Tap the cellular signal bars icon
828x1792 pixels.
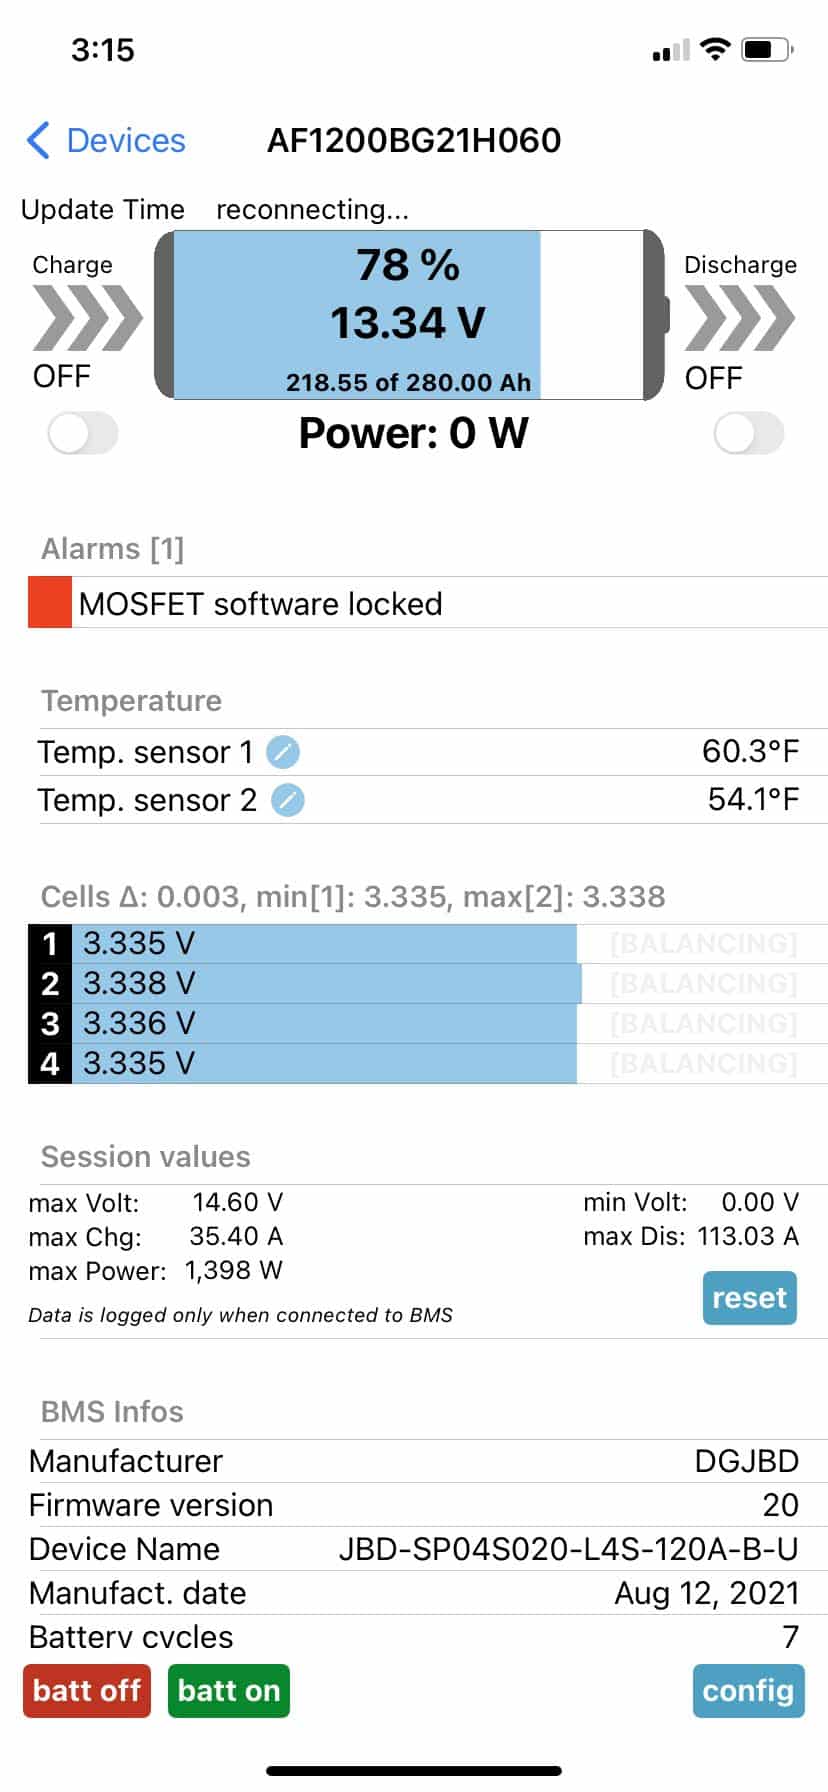[671, 50]
